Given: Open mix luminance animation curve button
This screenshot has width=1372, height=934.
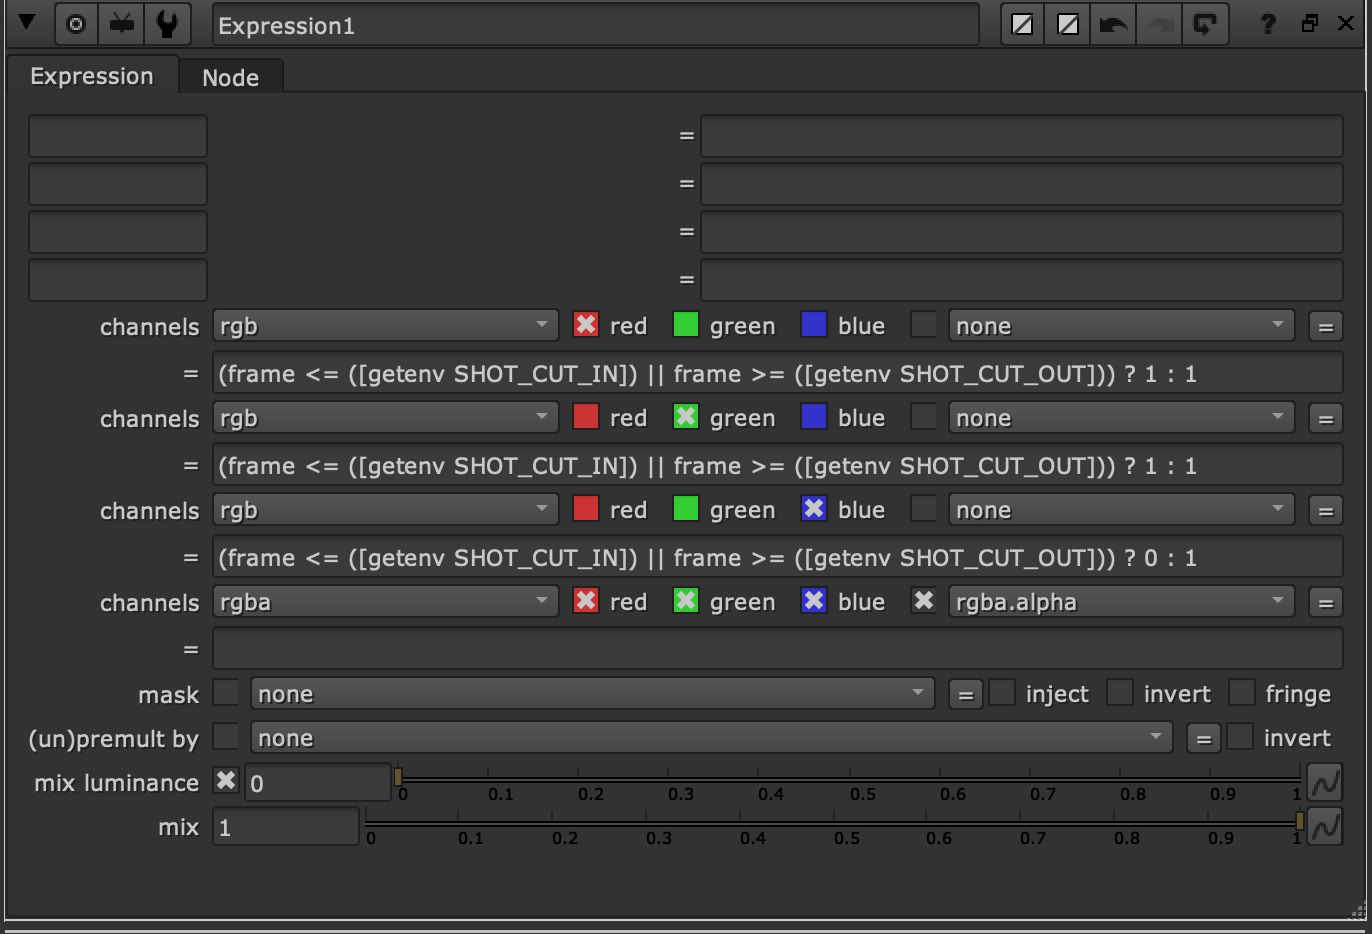Looking at the screenshot, I should (1325, 783).
